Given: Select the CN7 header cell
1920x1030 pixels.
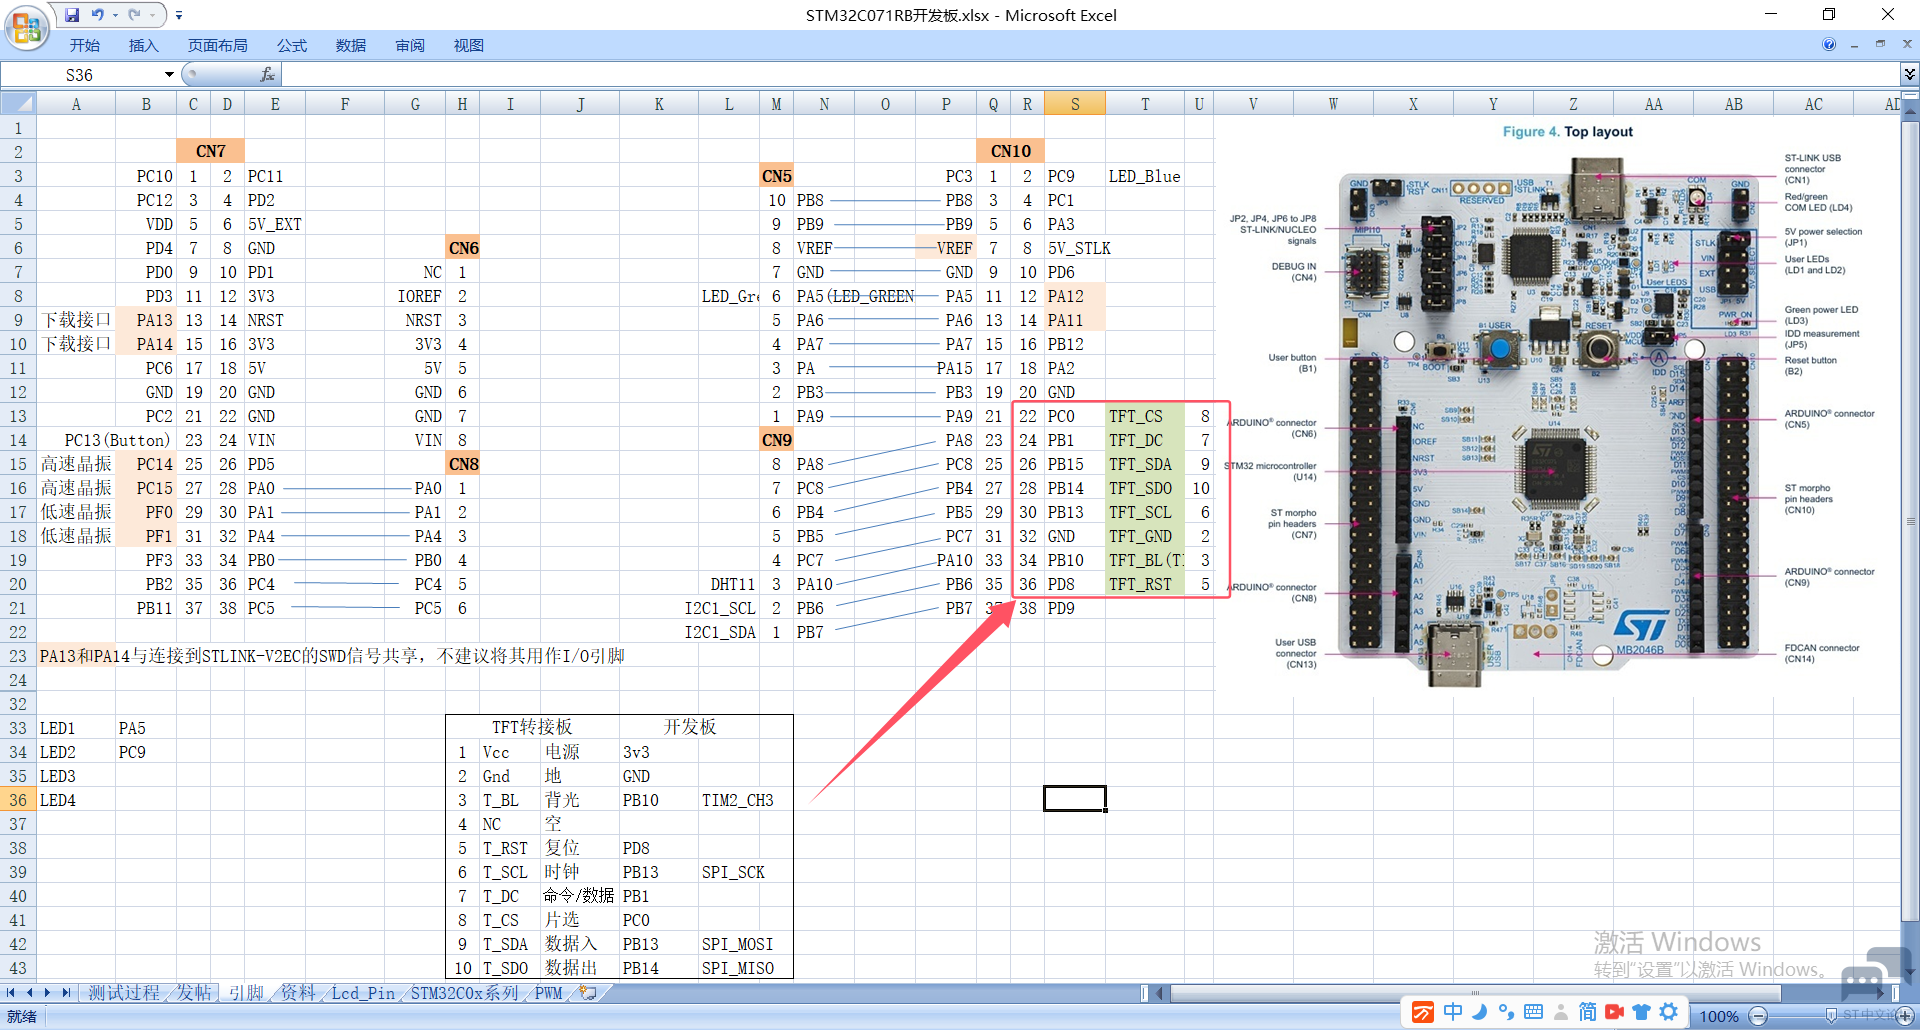Looking at the screenshot, I should 210,151.
